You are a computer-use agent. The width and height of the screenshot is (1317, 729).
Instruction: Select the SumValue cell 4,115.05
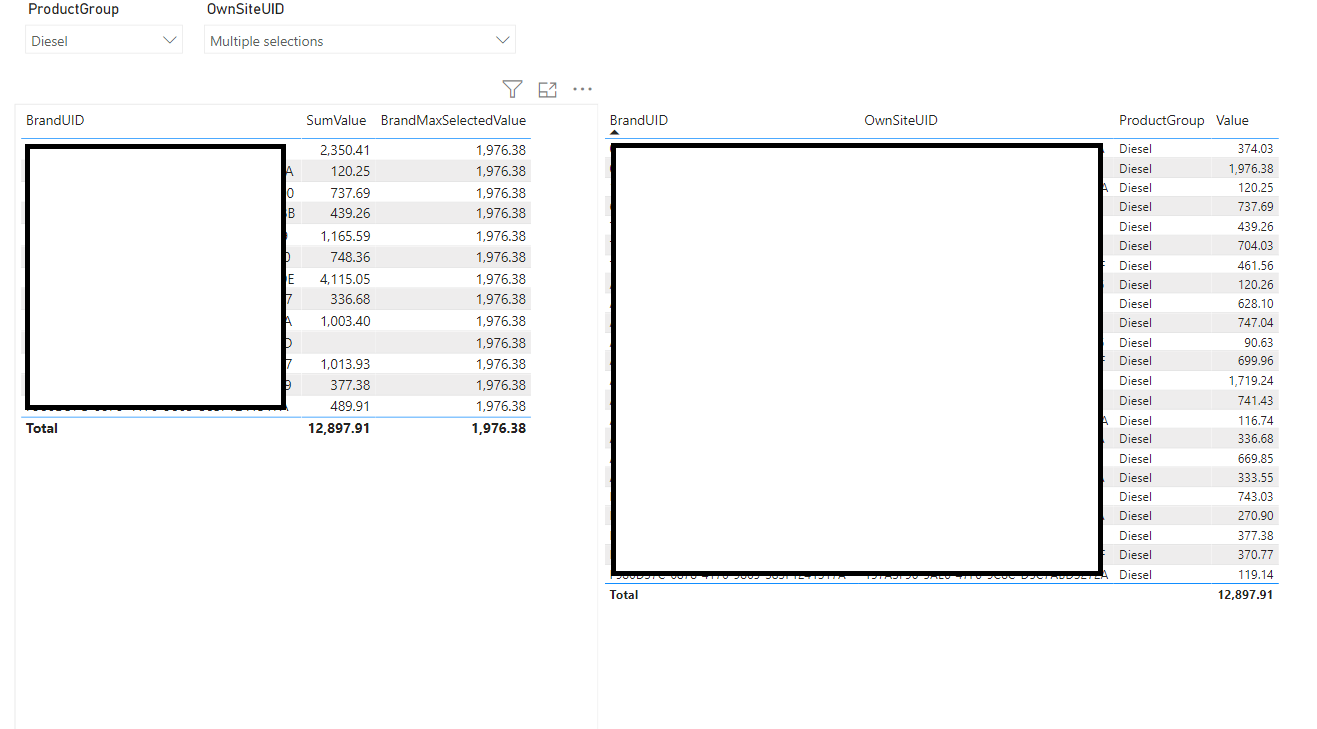[345, 279]
